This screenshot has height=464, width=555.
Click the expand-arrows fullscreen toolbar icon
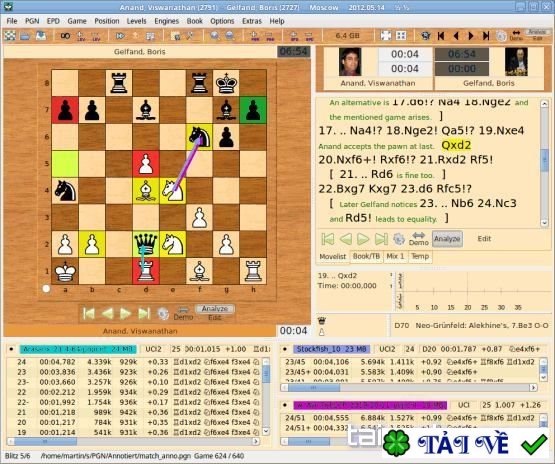click(386, 35)
